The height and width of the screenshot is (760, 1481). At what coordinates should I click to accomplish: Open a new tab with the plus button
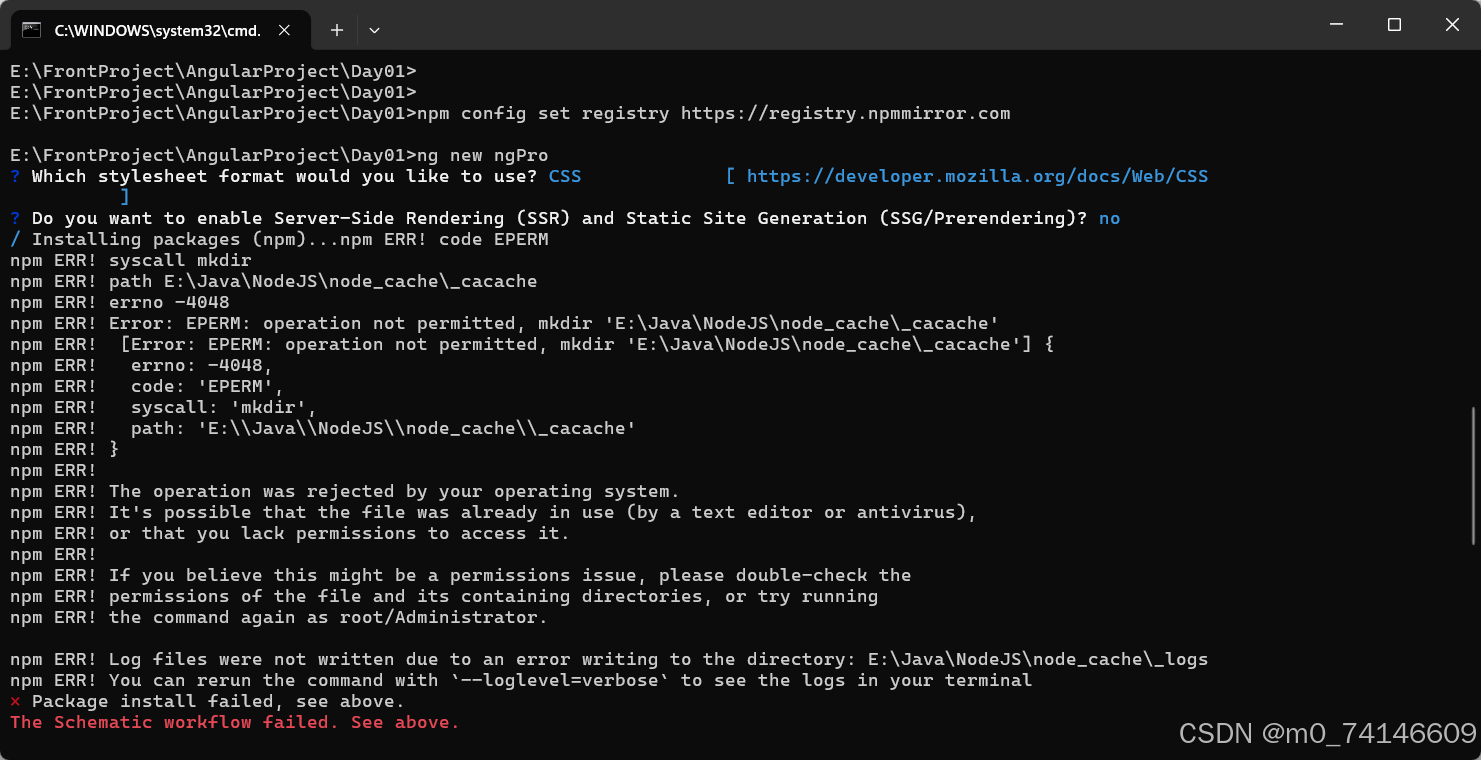[336, 30]
